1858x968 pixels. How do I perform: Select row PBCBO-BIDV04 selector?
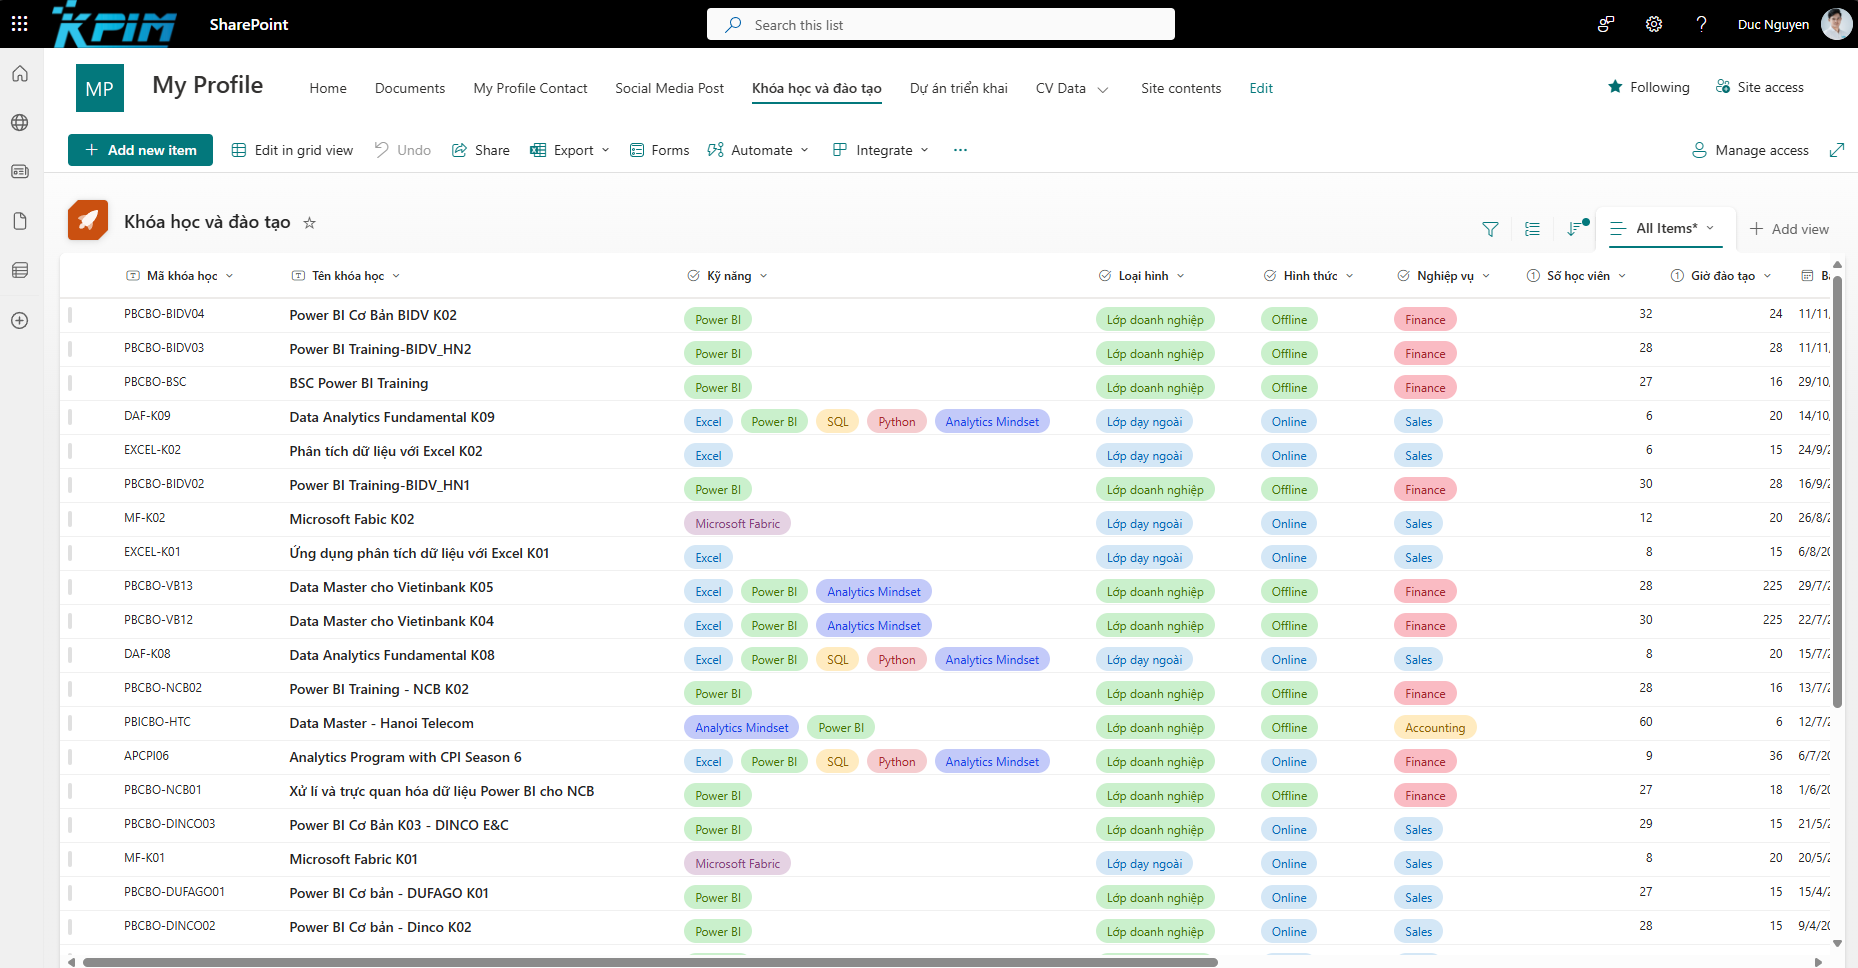click(70, 315)
